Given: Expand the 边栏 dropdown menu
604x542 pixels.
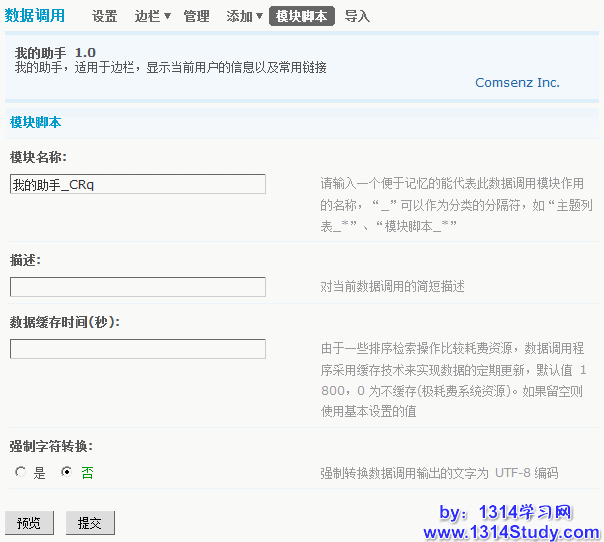Looking at the screenshot, I should coord(152,16).
